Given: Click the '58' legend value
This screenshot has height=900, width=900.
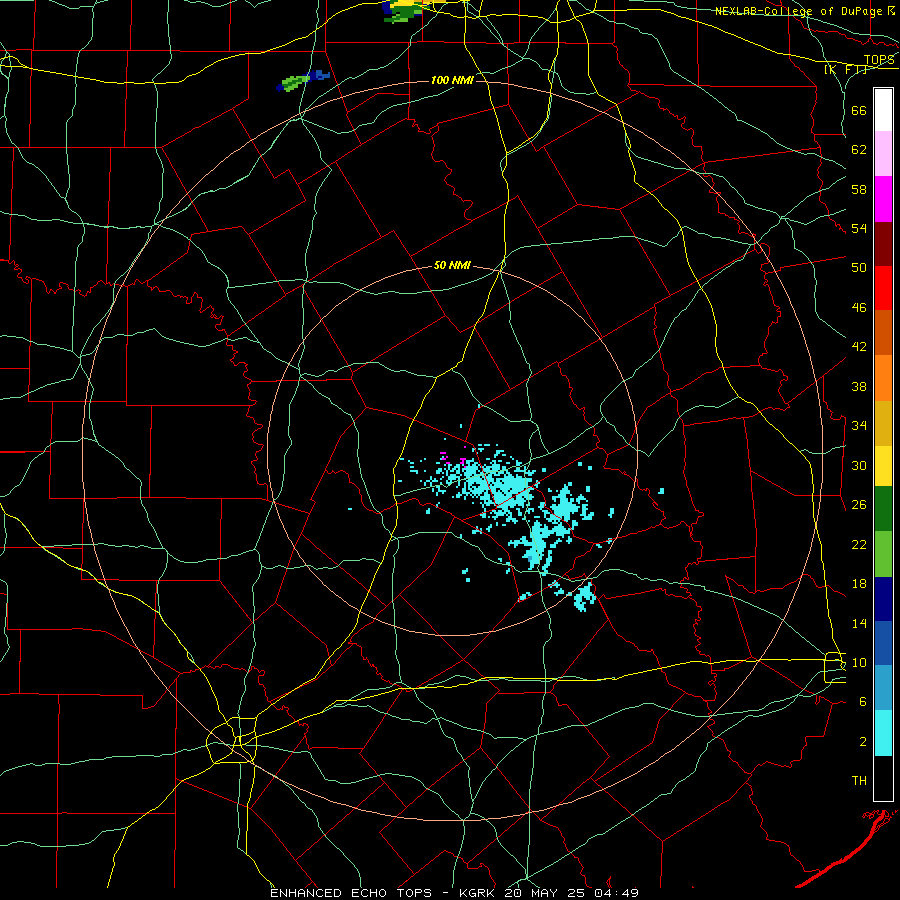Looking at the screenshot, I should tap(859, 189).
